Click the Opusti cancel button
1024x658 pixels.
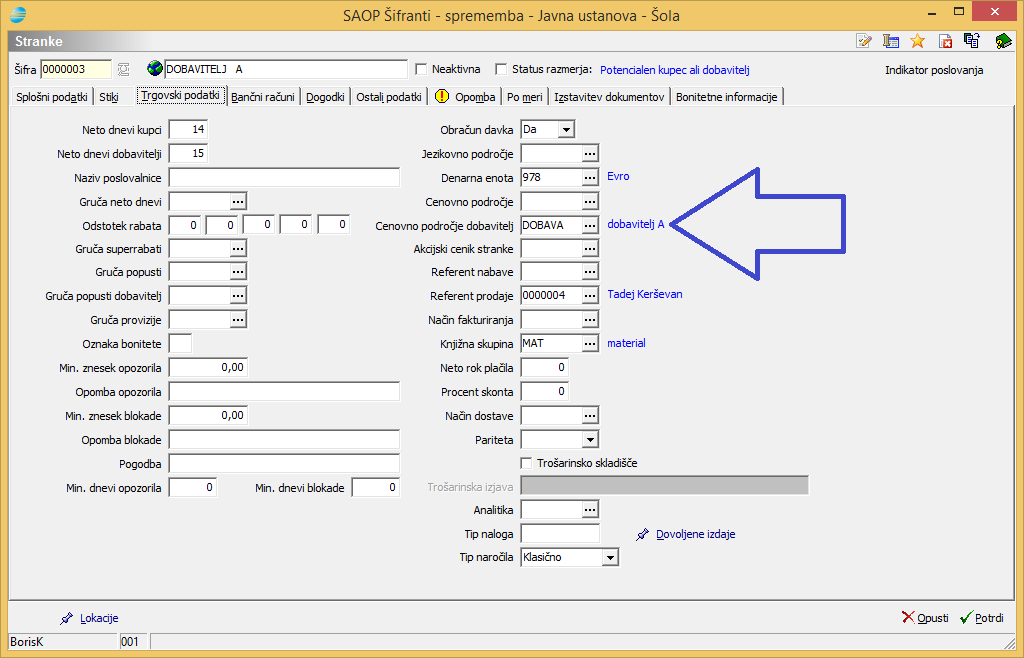[x=925, y=618]
